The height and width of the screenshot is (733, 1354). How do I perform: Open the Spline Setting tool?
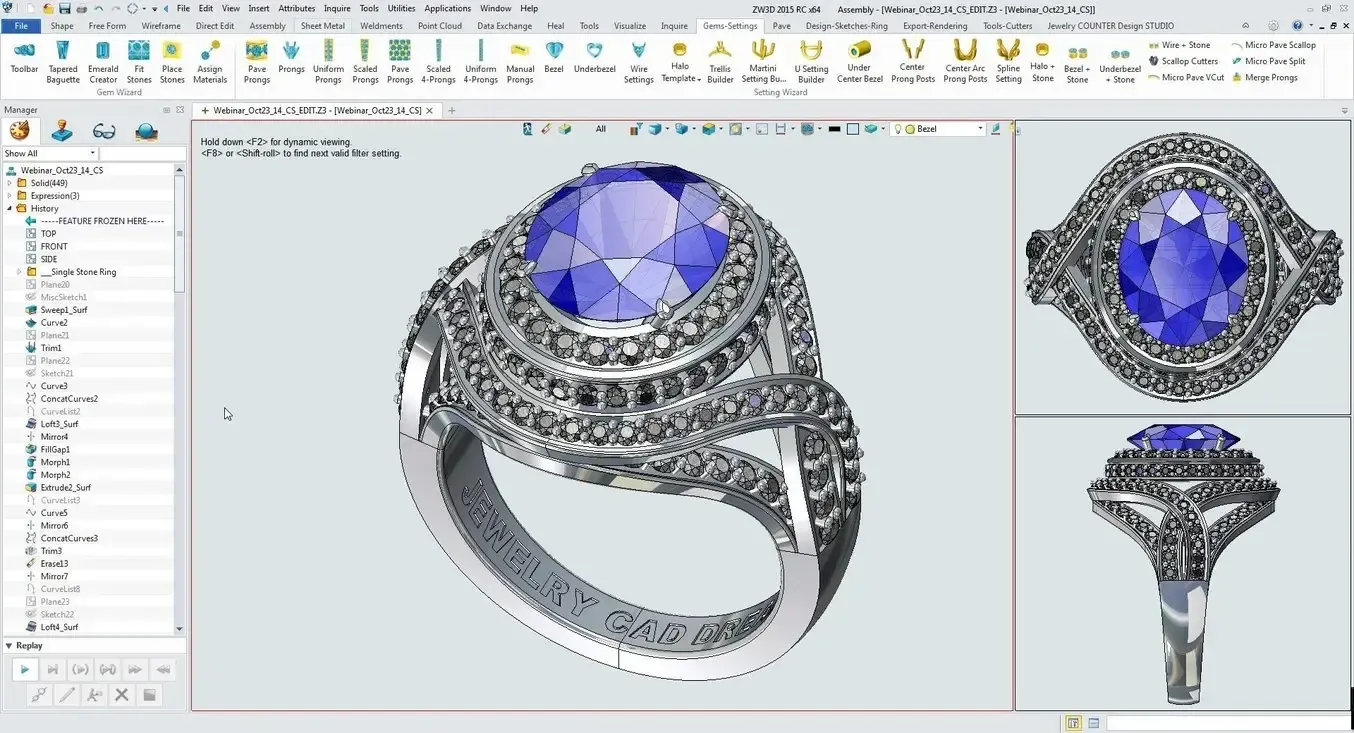pyautogui.click(x=1007, y=60)
